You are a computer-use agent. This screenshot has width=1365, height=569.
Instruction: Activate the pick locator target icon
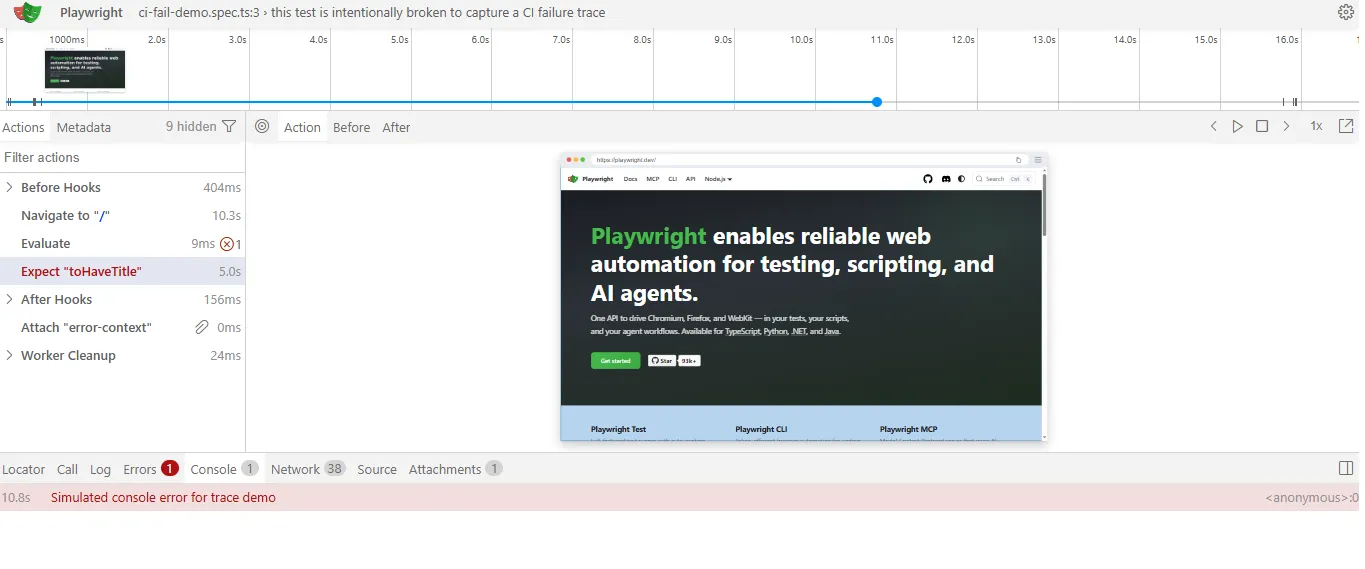click(262, 127)
